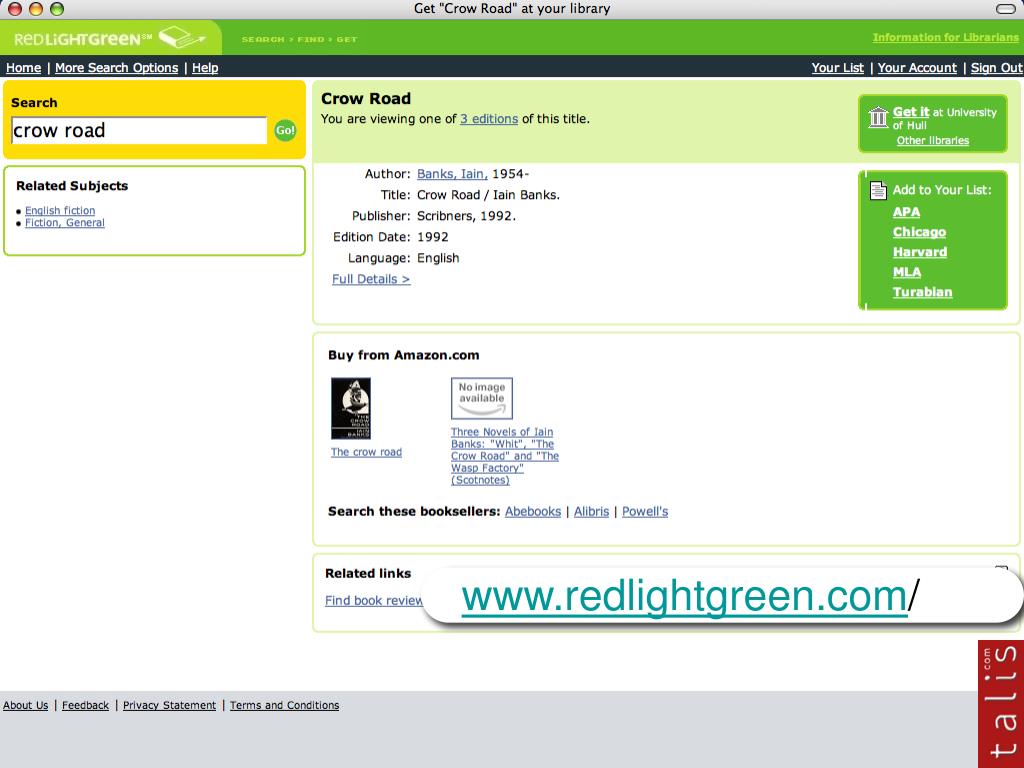Open Find book reviews link
The height and width of the screenshot is (768, 1024).
[374, 600]
